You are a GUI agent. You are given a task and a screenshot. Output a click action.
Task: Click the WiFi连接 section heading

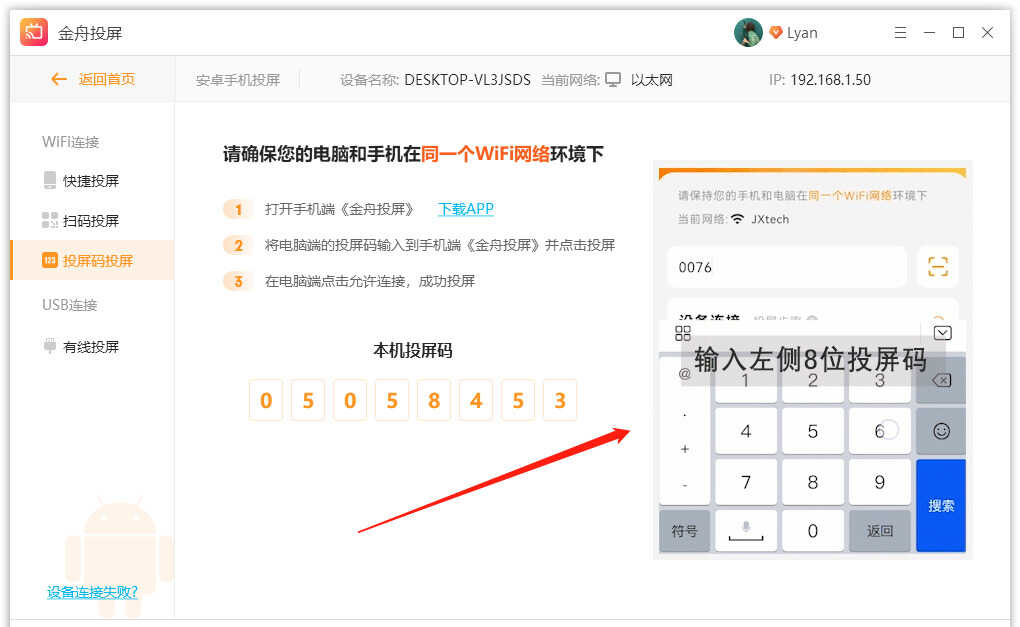click(x=70, y=142)
